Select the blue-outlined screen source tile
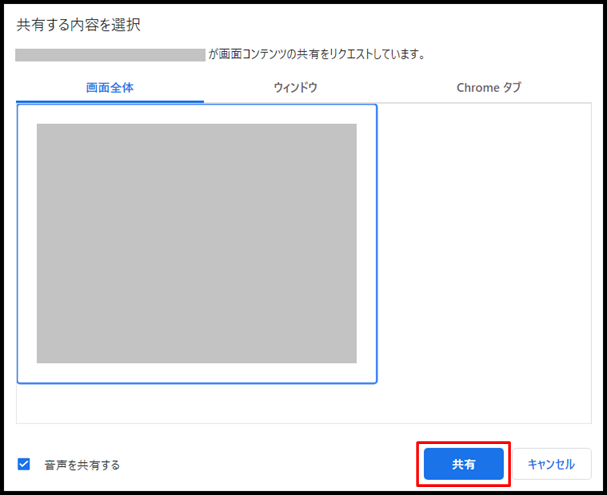 click(197, 244)
